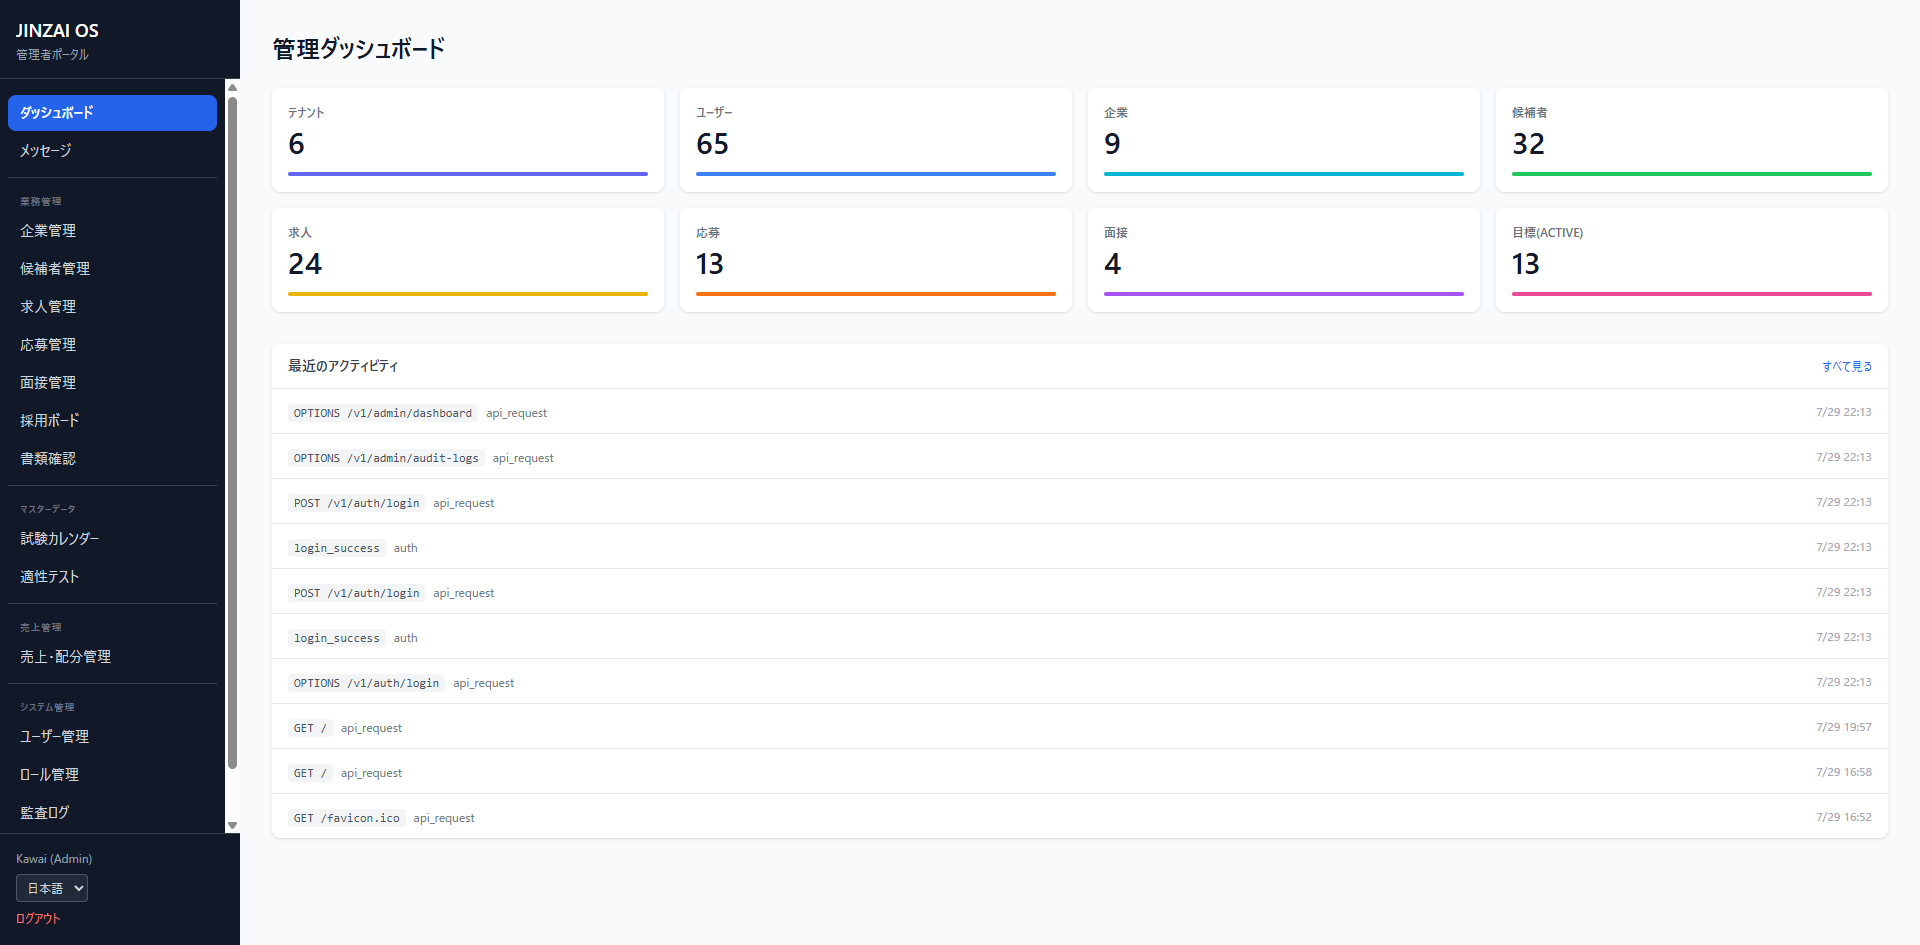
Task: Go to 企業管理 page
Action: pos(112,231)
